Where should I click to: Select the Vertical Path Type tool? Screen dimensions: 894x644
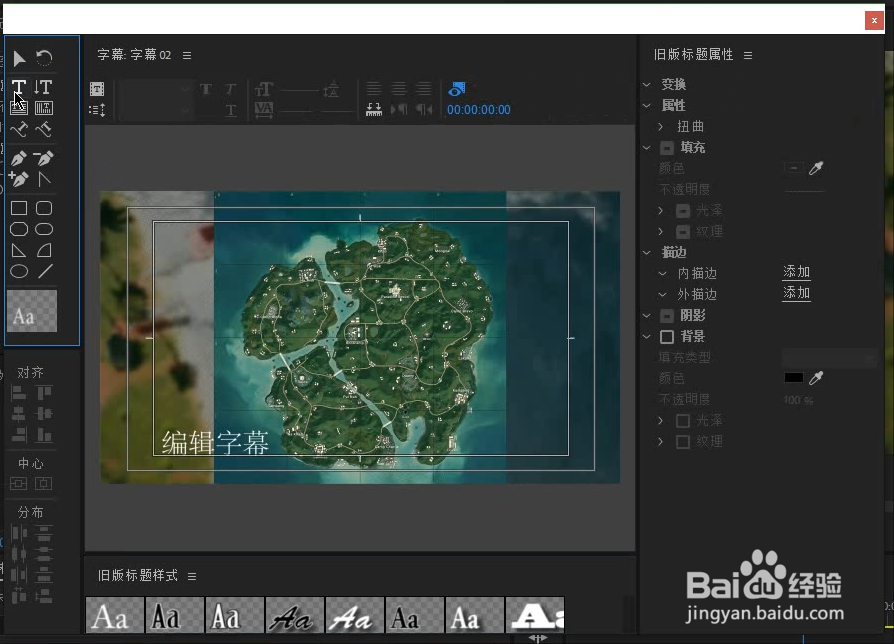click(44, 129)
